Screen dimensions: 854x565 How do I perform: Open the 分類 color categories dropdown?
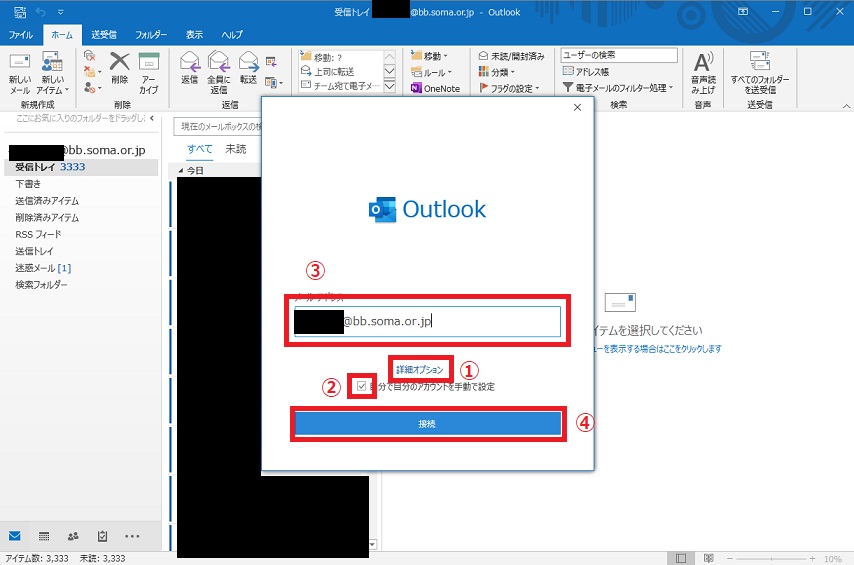(496, 71)
